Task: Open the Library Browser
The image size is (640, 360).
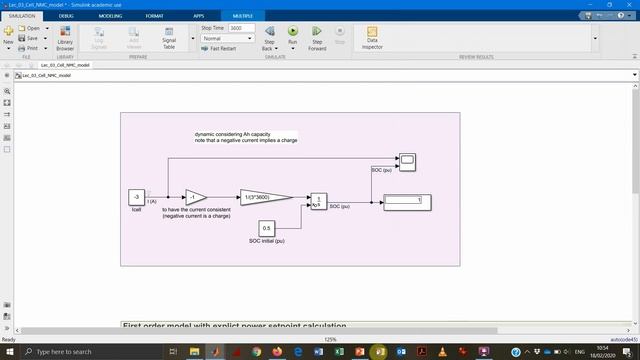Action: pyautogui.click(x=65, y=38)
